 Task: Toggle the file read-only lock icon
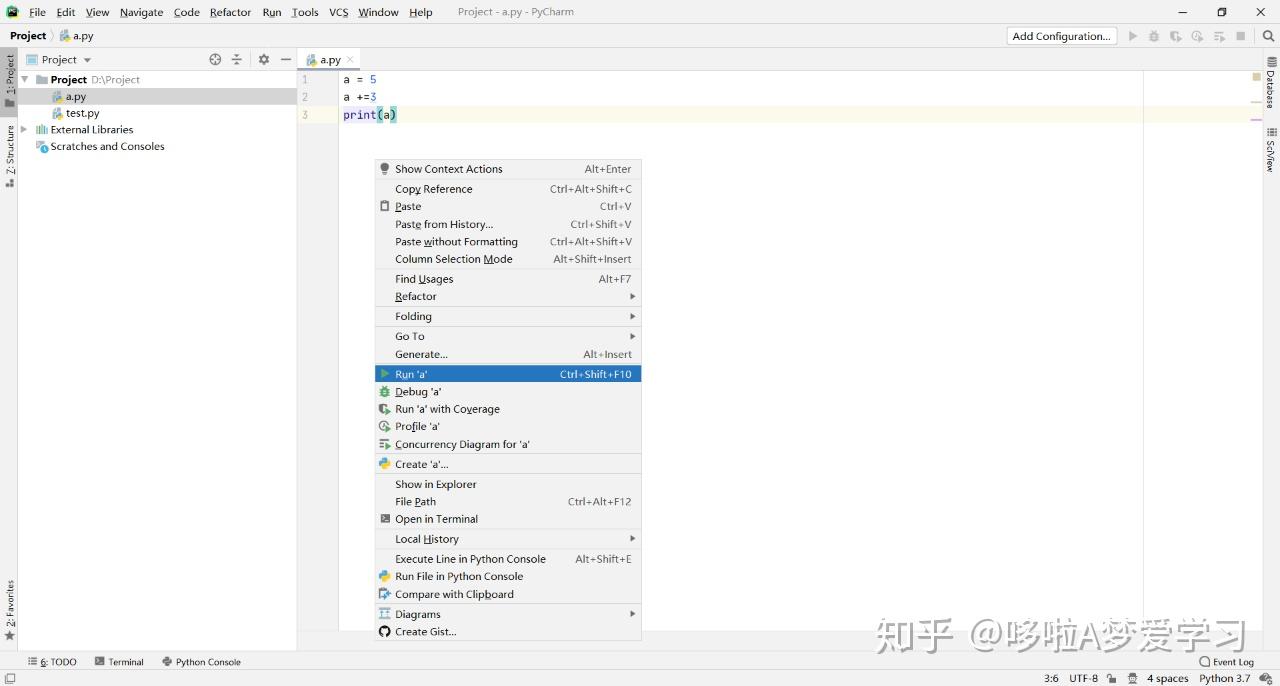point(1111,678)
